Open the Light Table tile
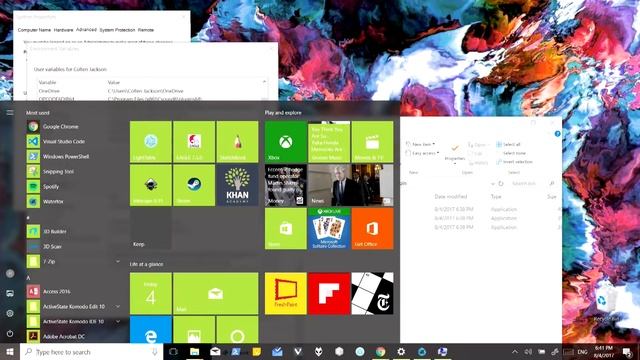This screenshot has width=640, height=360. click(x=151, y=142)
